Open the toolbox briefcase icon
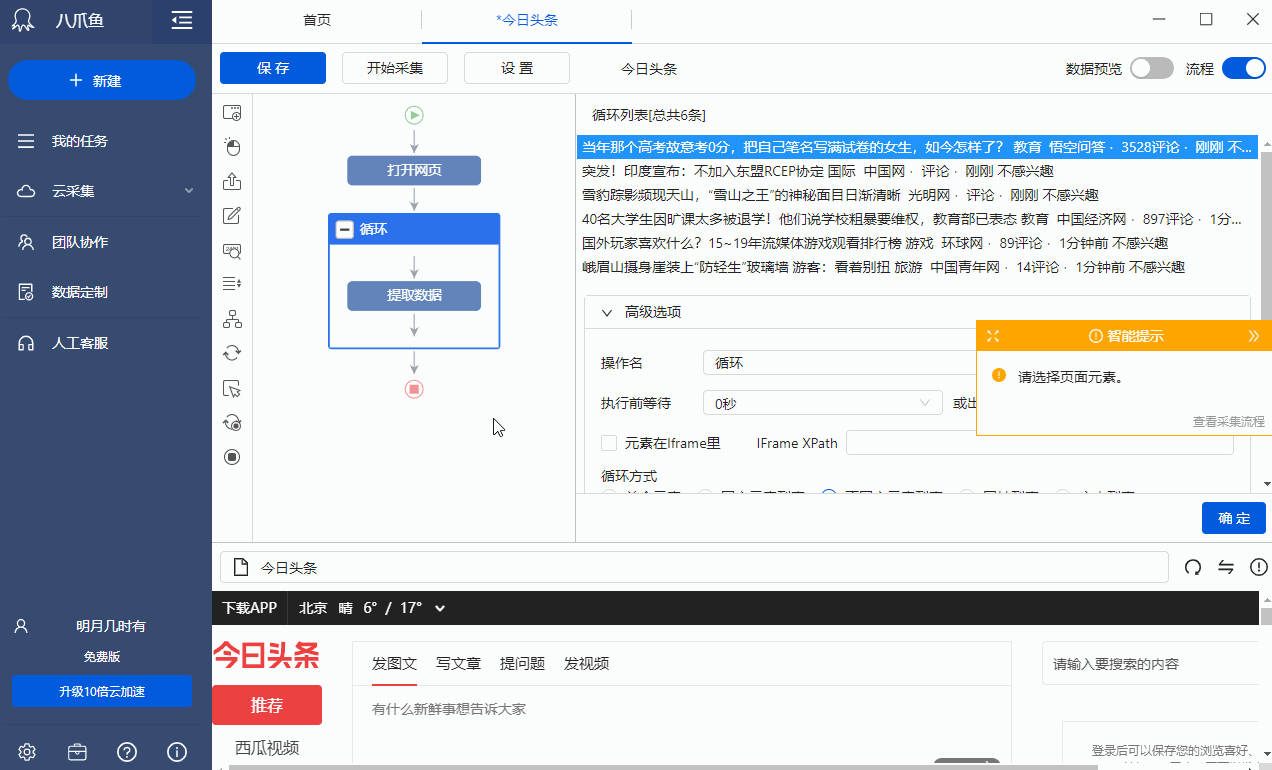Viewport: 1272px width, 770px height. point(77,752)
